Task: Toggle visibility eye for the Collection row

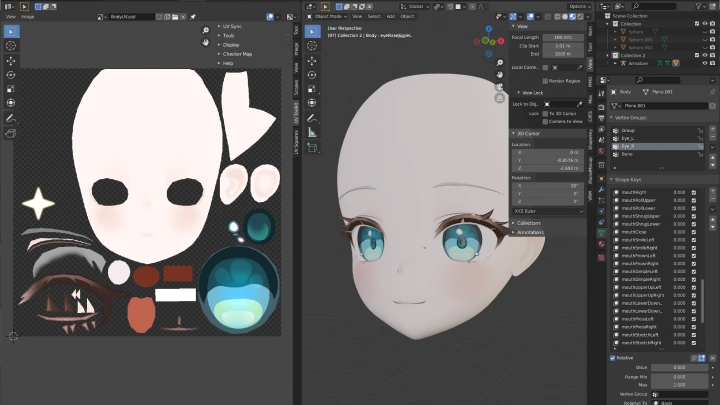Action: pos(705,24)
